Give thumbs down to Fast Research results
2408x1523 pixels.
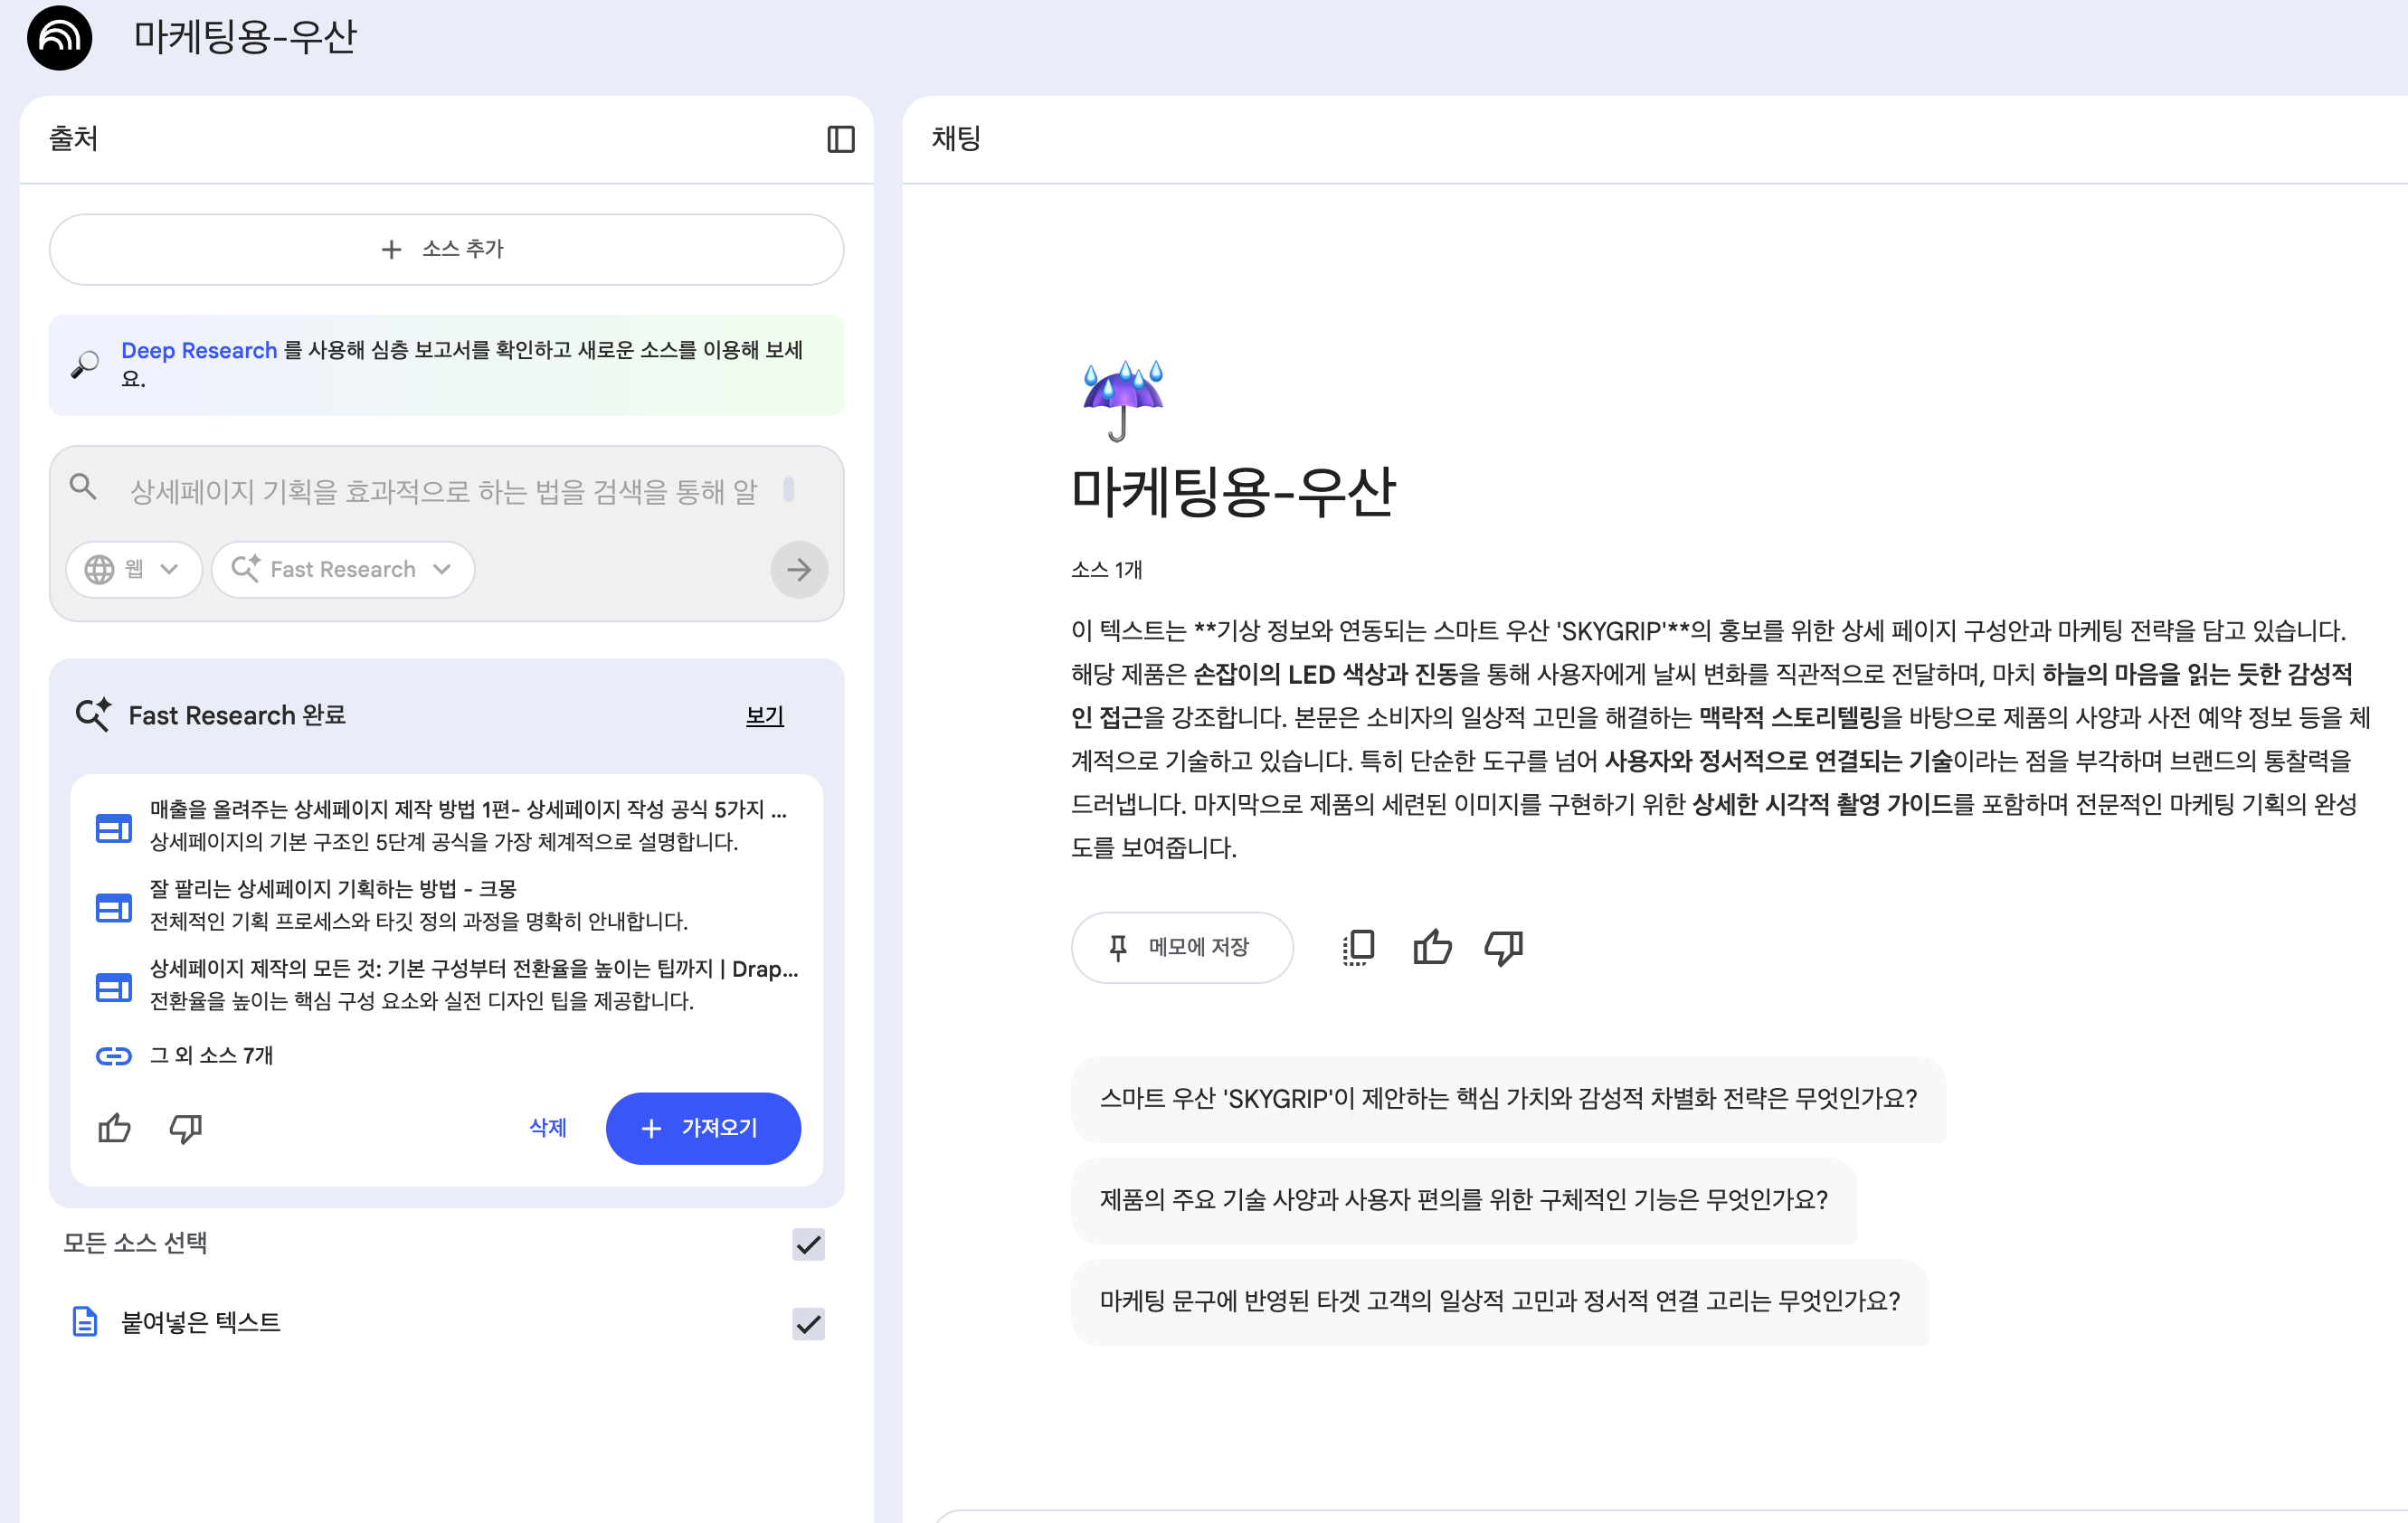coord(184,1129)
